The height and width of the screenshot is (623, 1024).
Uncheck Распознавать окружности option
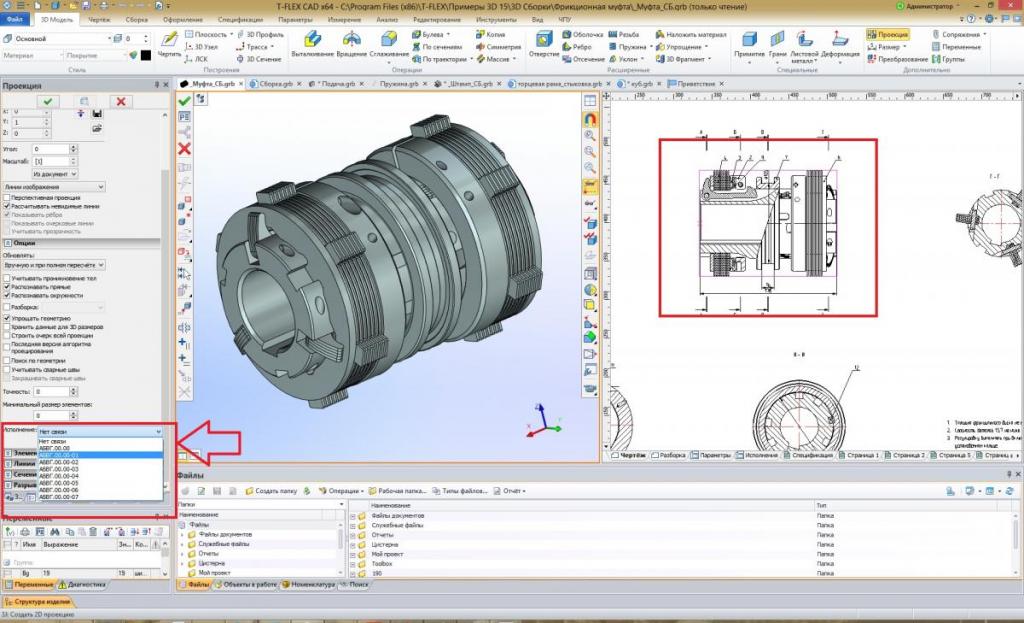click(x=7, y=296)
